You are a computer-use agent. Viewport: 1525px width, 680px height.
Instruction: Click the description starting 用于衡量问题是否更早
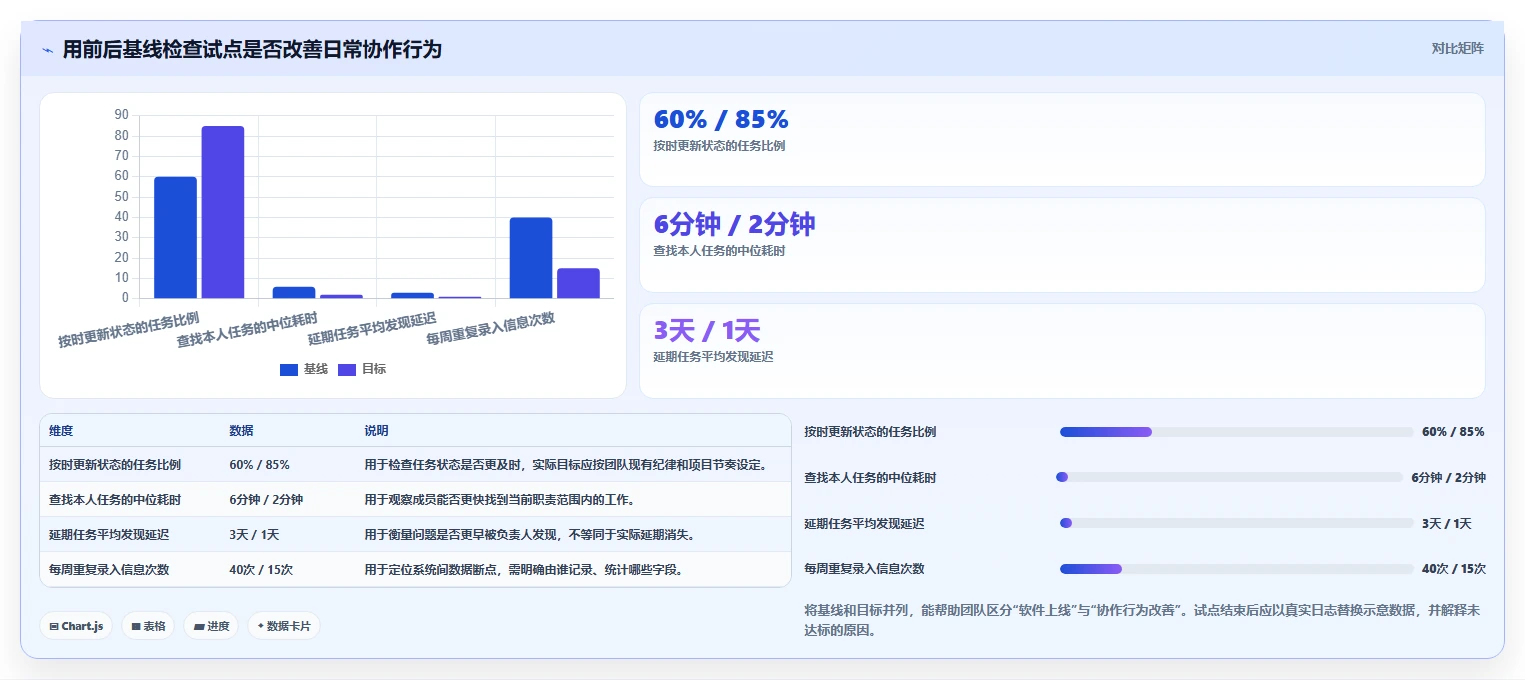(x=529, y=535)
